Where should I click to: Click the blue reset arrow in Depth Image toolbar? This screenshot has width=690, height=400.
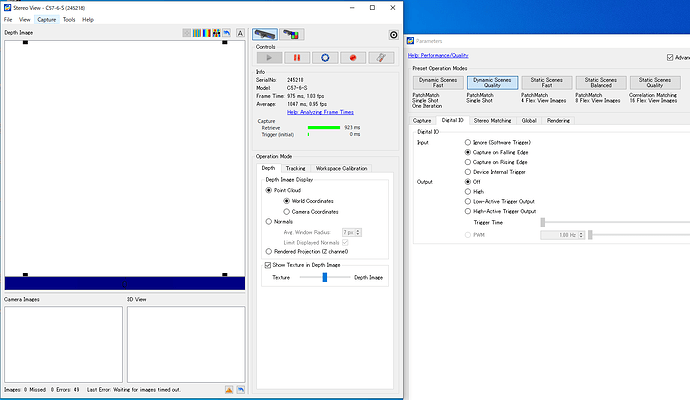[227, 33]
